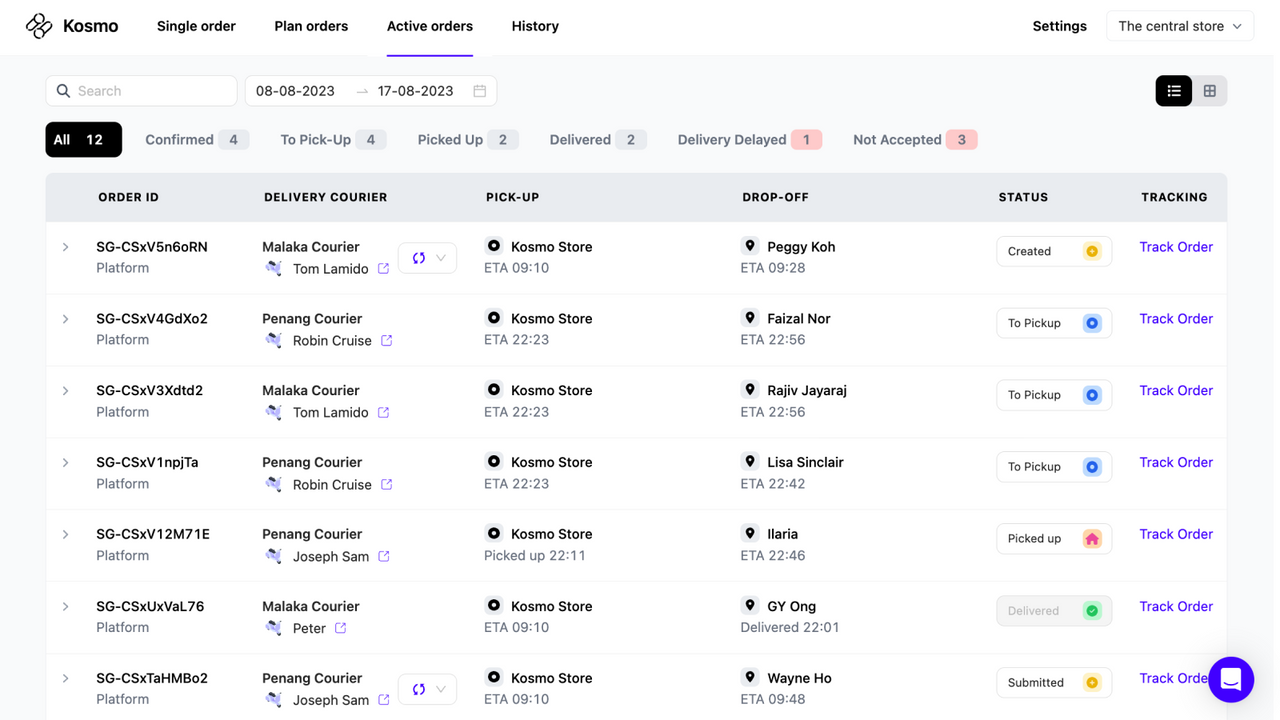
Task: Click start date 08-08-2023
Action: [x=295, y=91]
